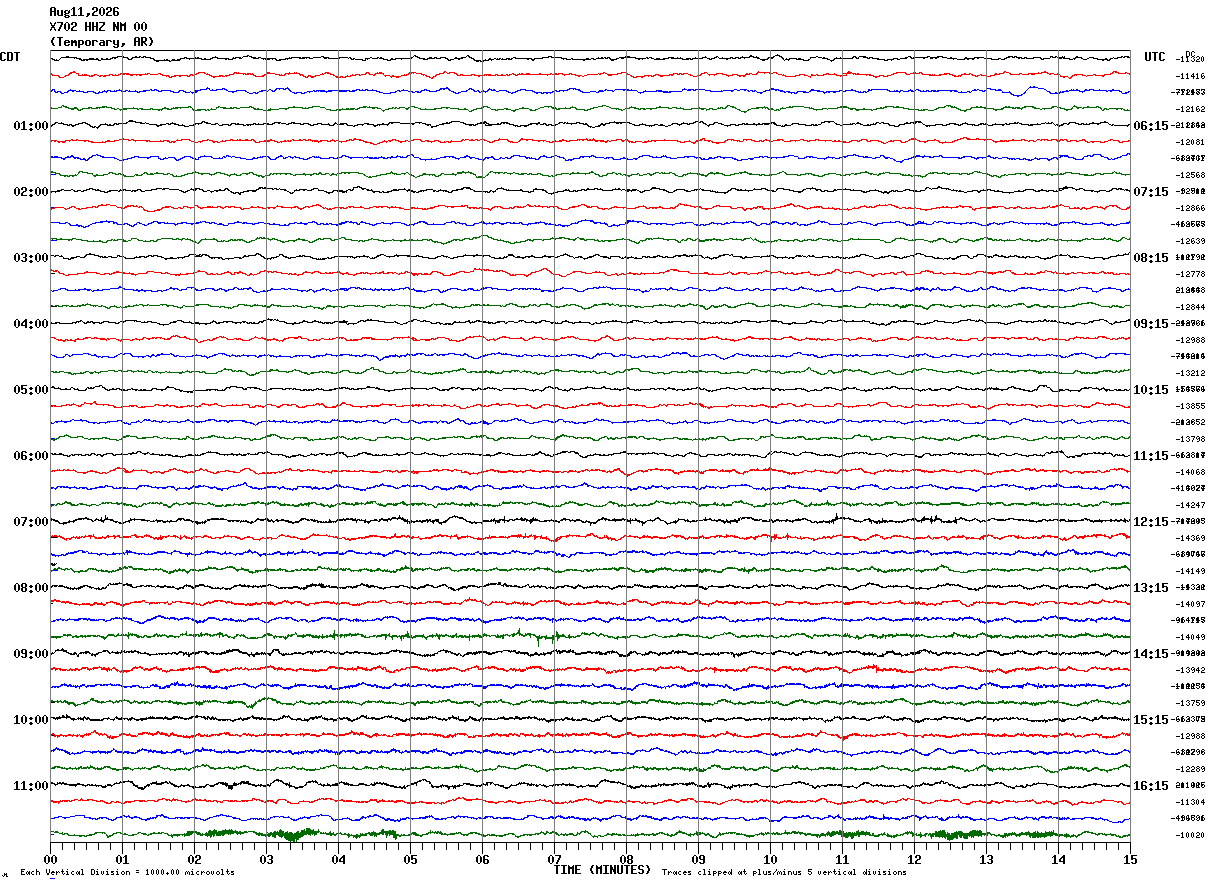Click the 07:00 CDT hour label
The width and height of the screenshot is (1210, 886).
(x=30, y=522)
